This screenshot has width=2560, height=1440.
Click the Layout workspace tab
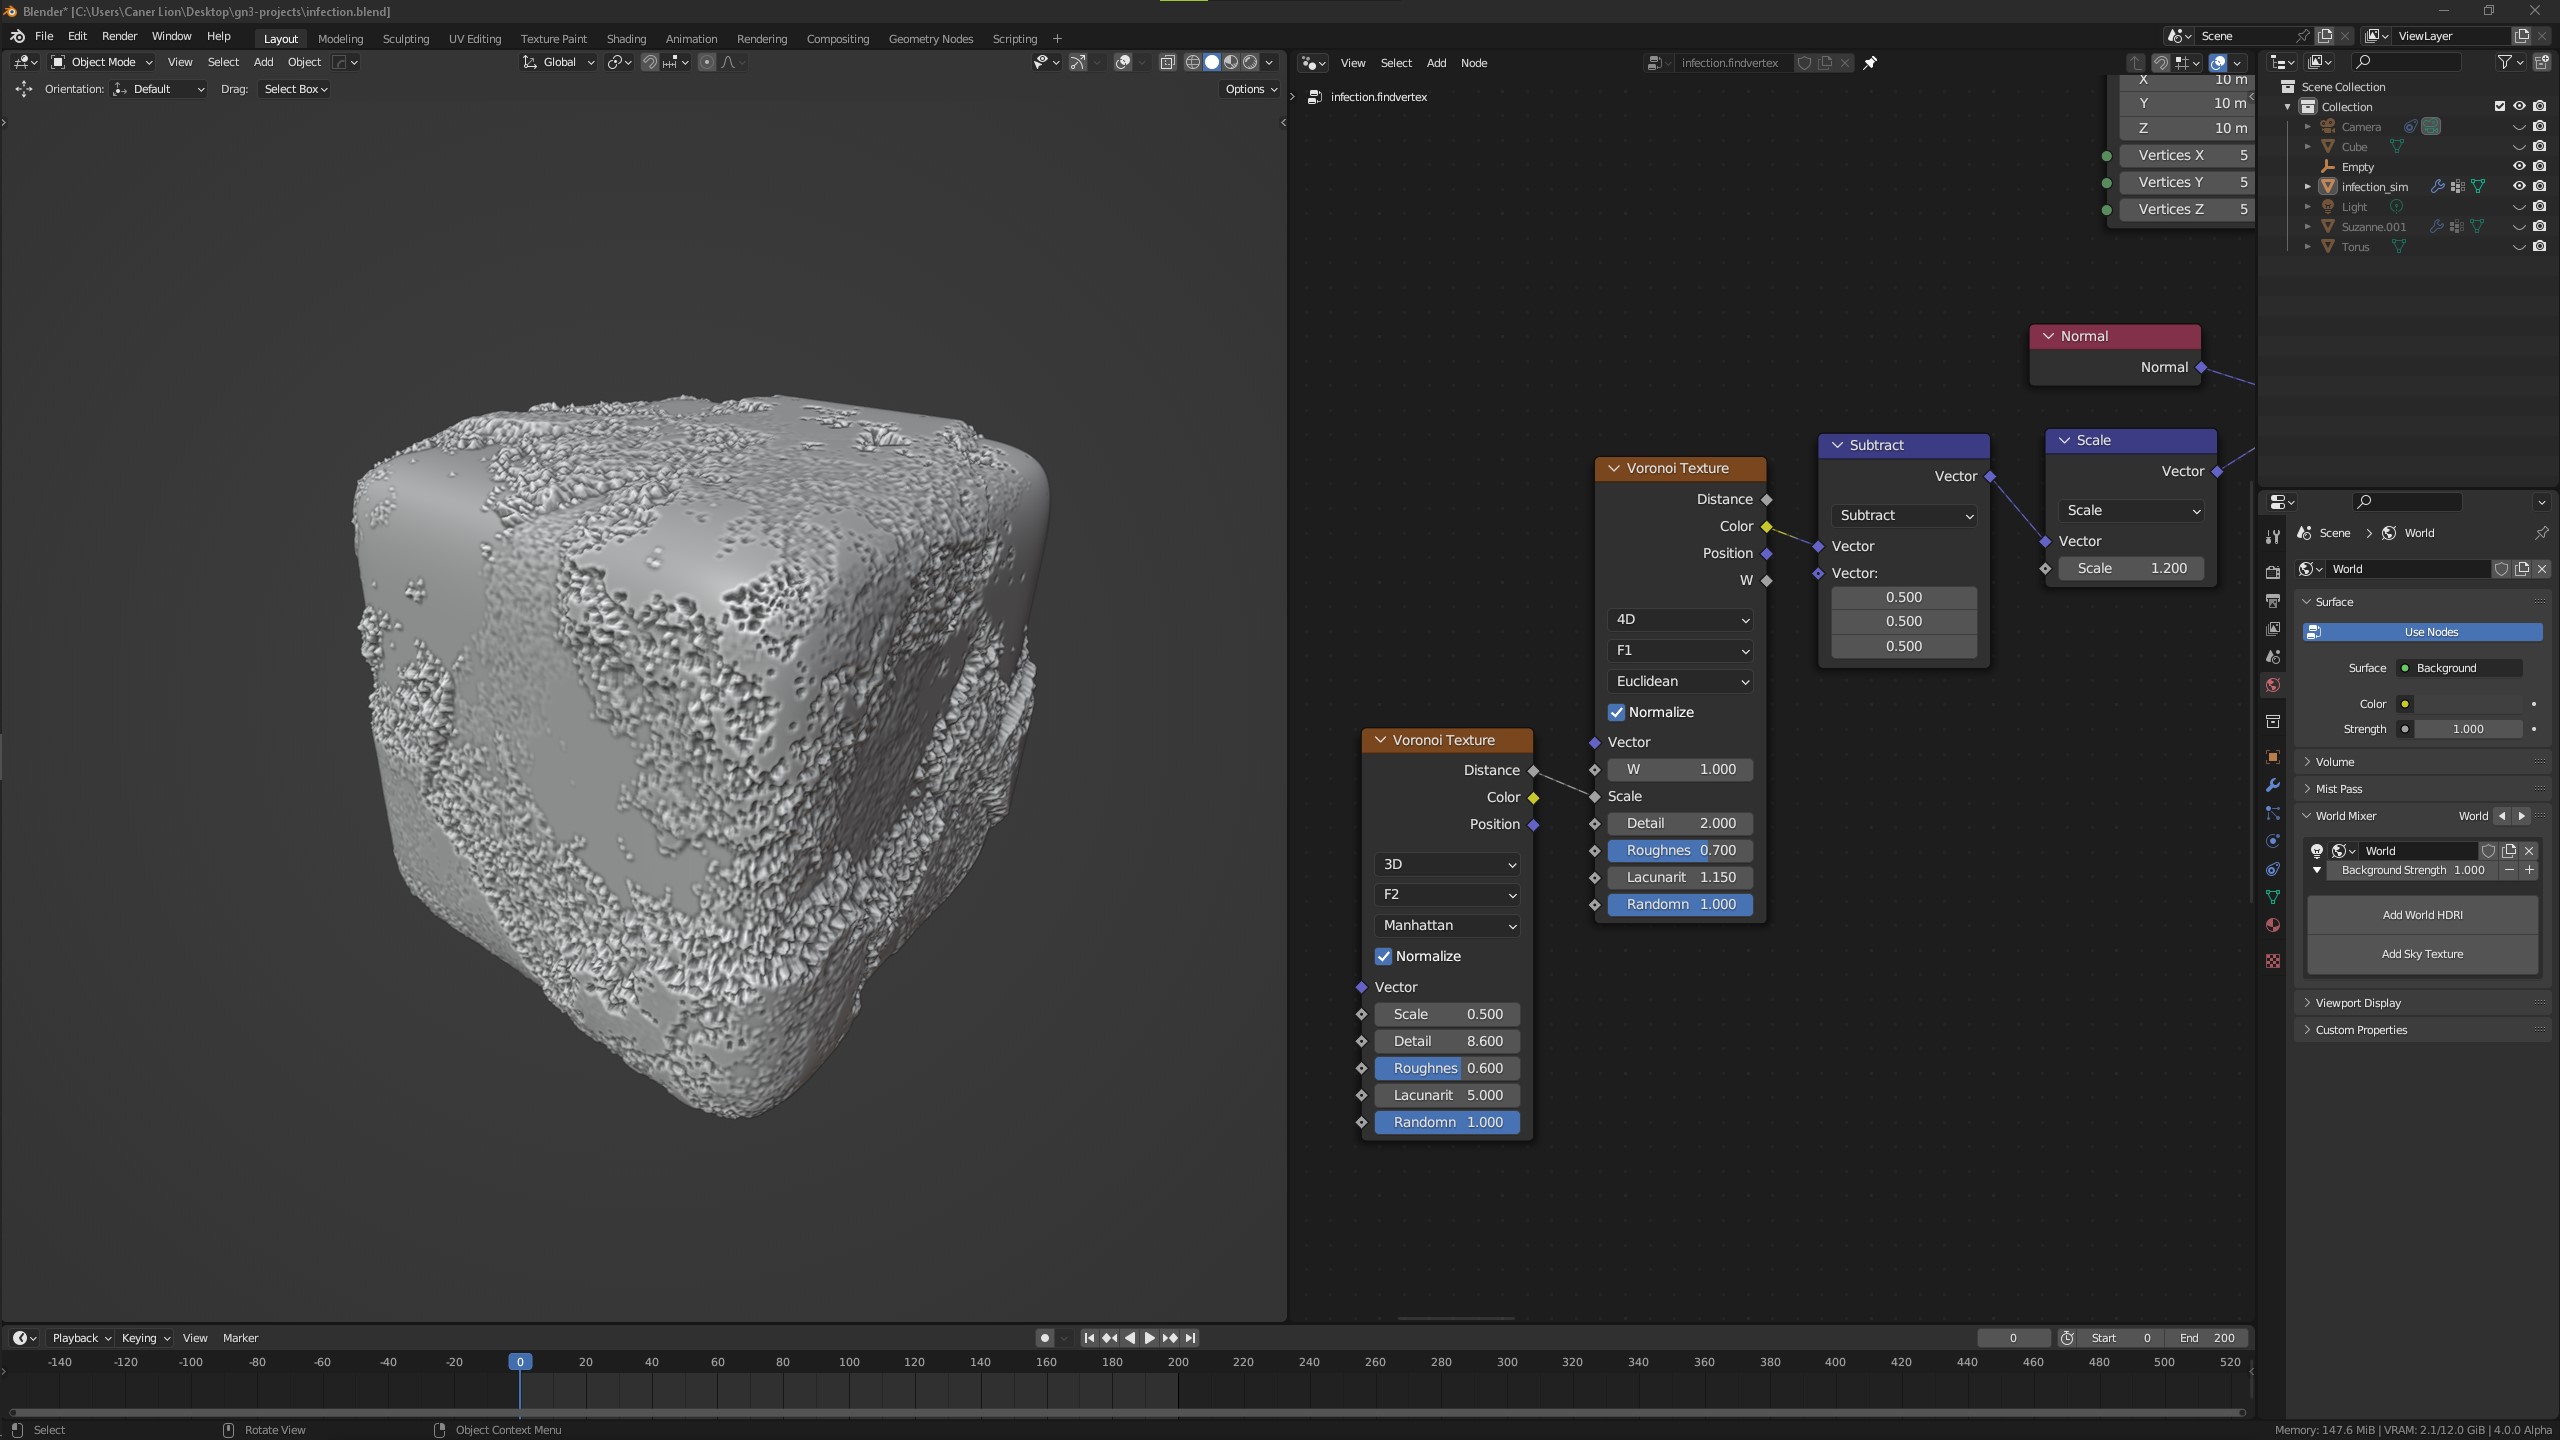point(280,37)
